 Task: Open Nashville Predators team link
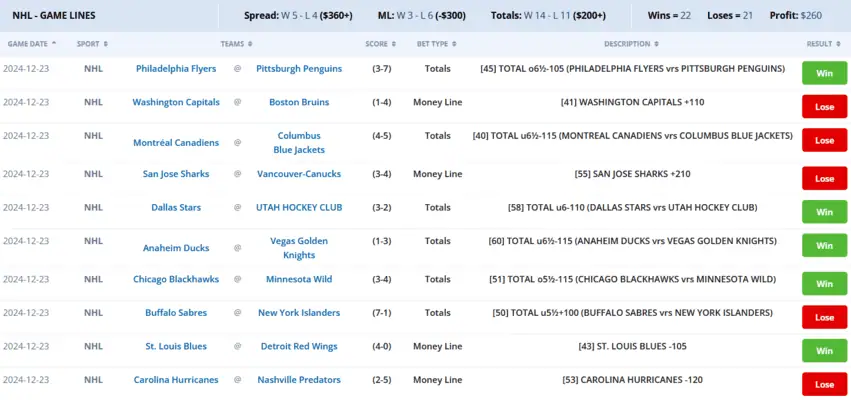coord(299,380)
